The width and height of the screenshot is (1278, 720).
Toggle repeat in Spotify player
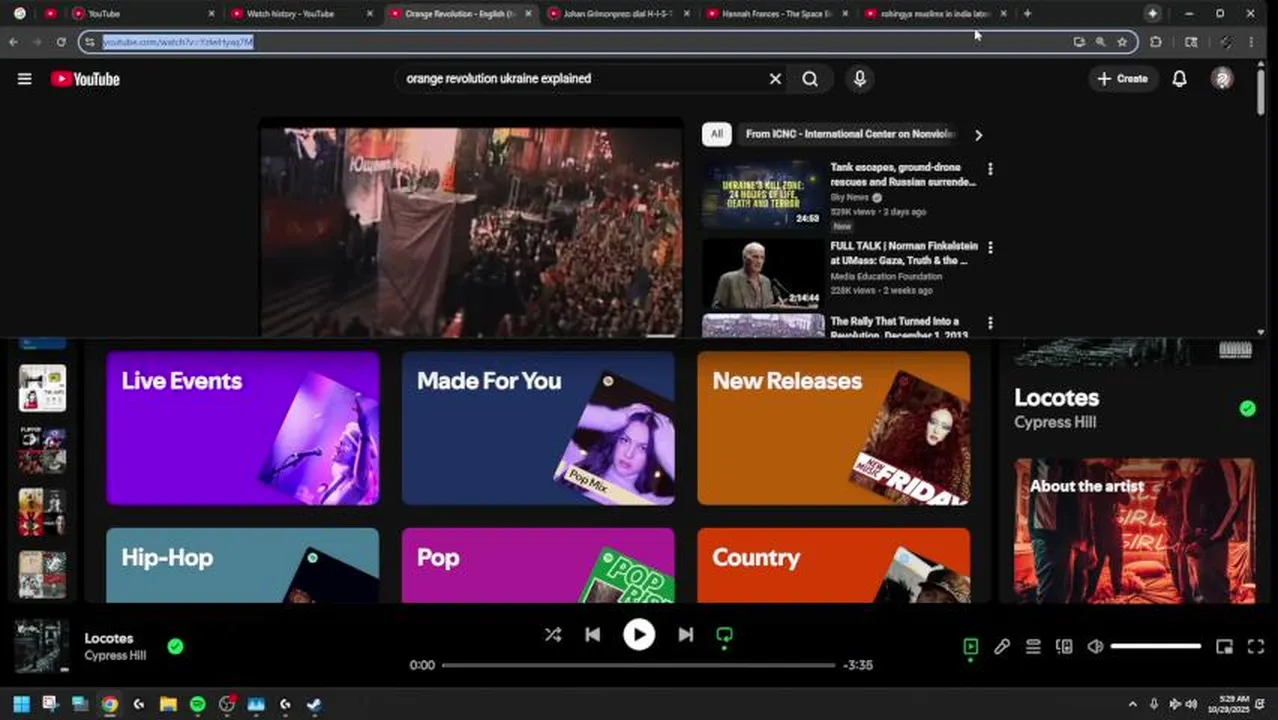(725, 635)
